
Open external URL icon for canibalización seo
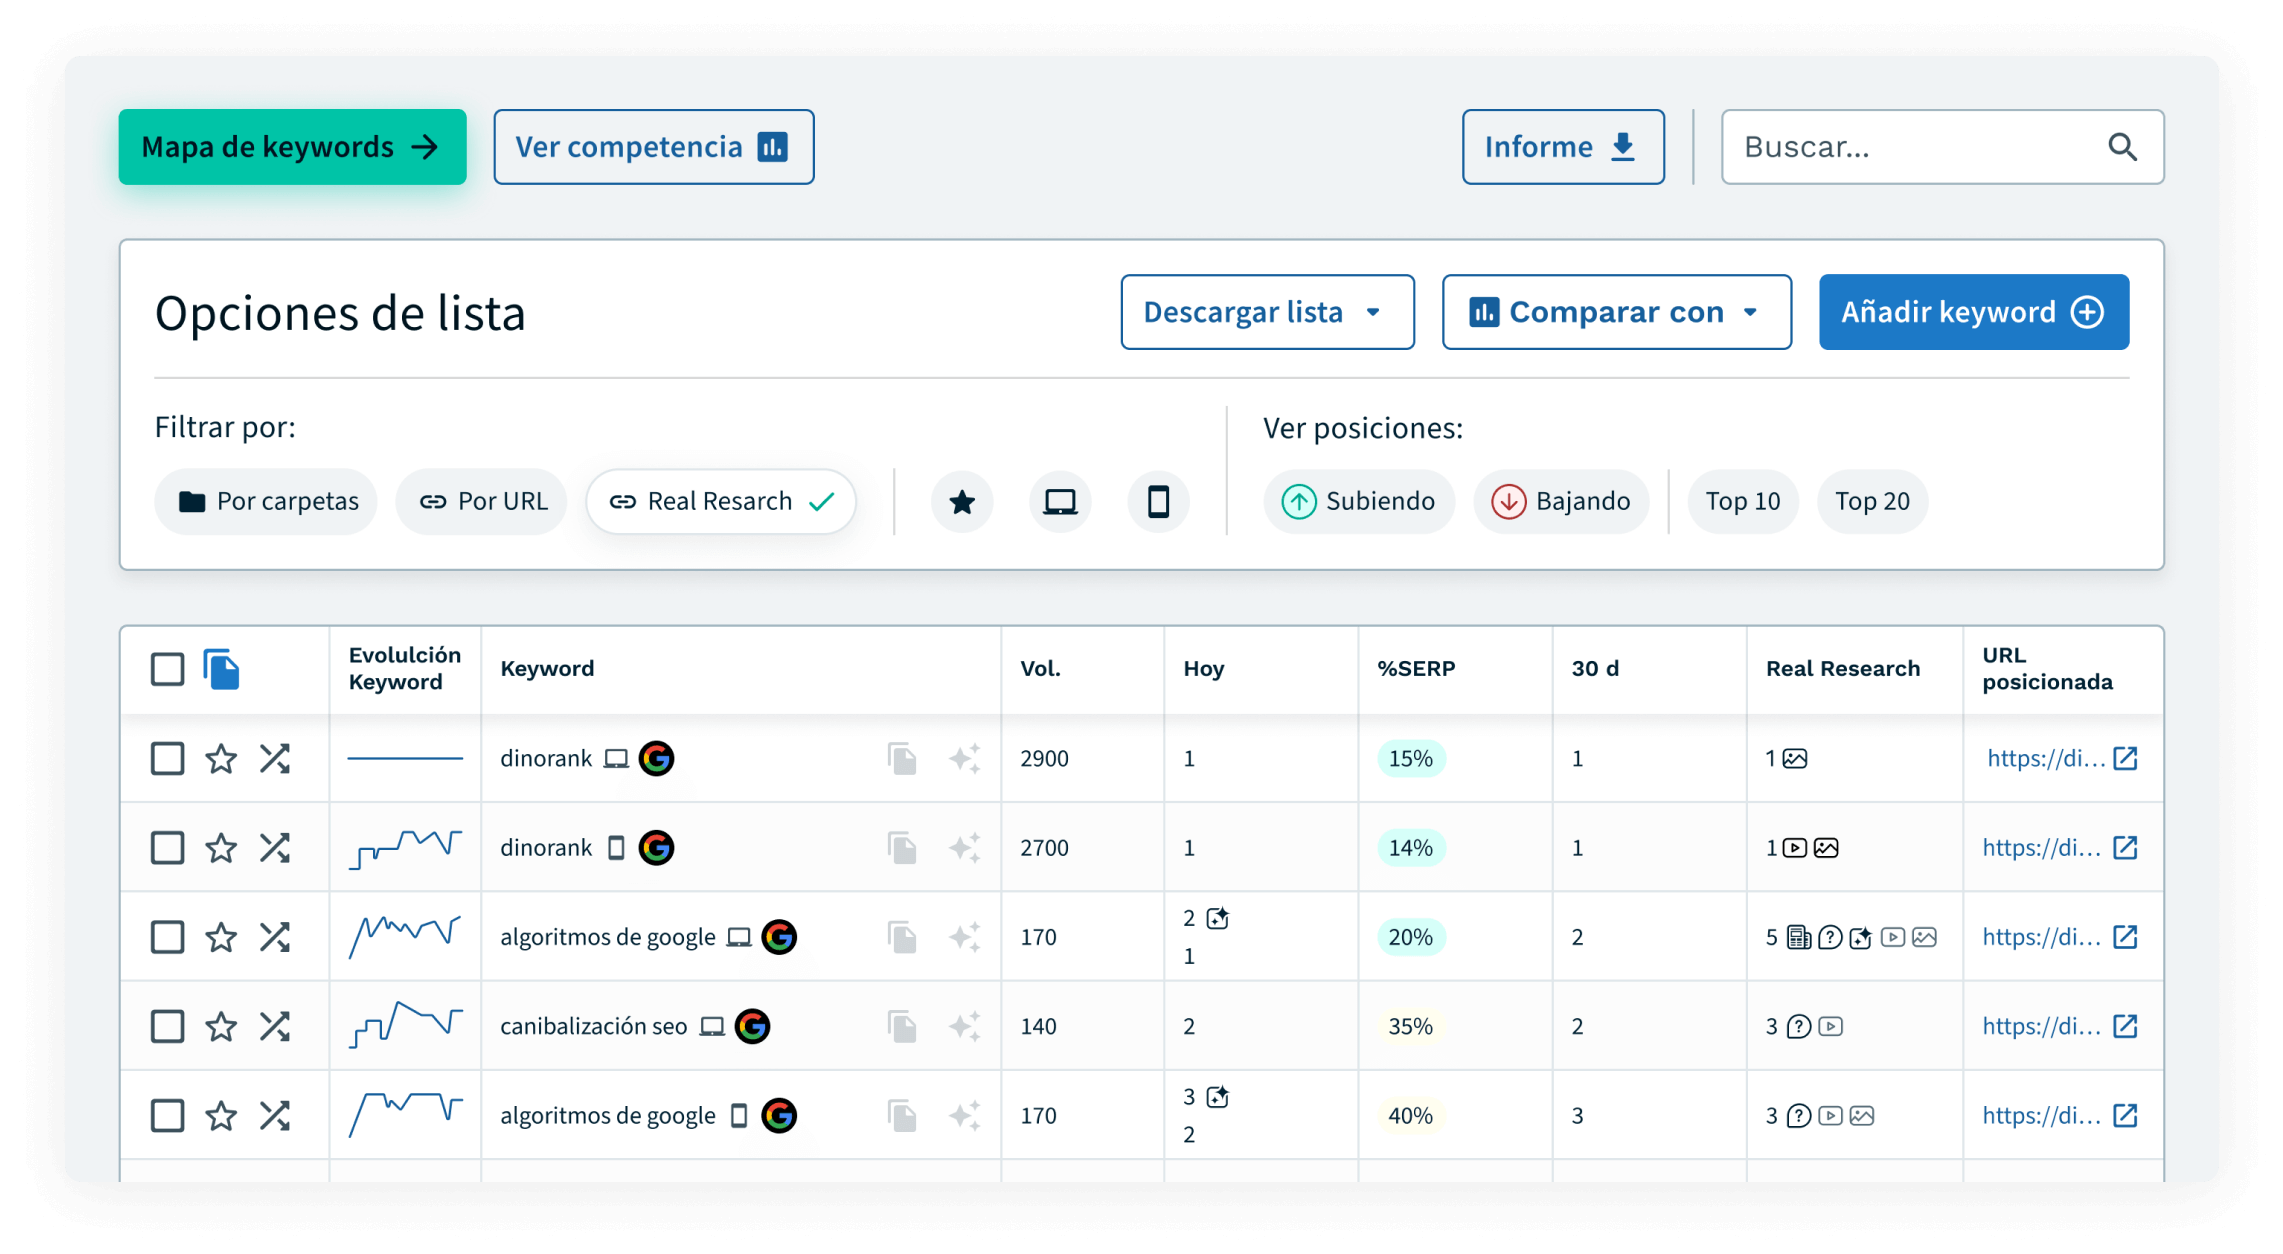coord(2125,1027)
